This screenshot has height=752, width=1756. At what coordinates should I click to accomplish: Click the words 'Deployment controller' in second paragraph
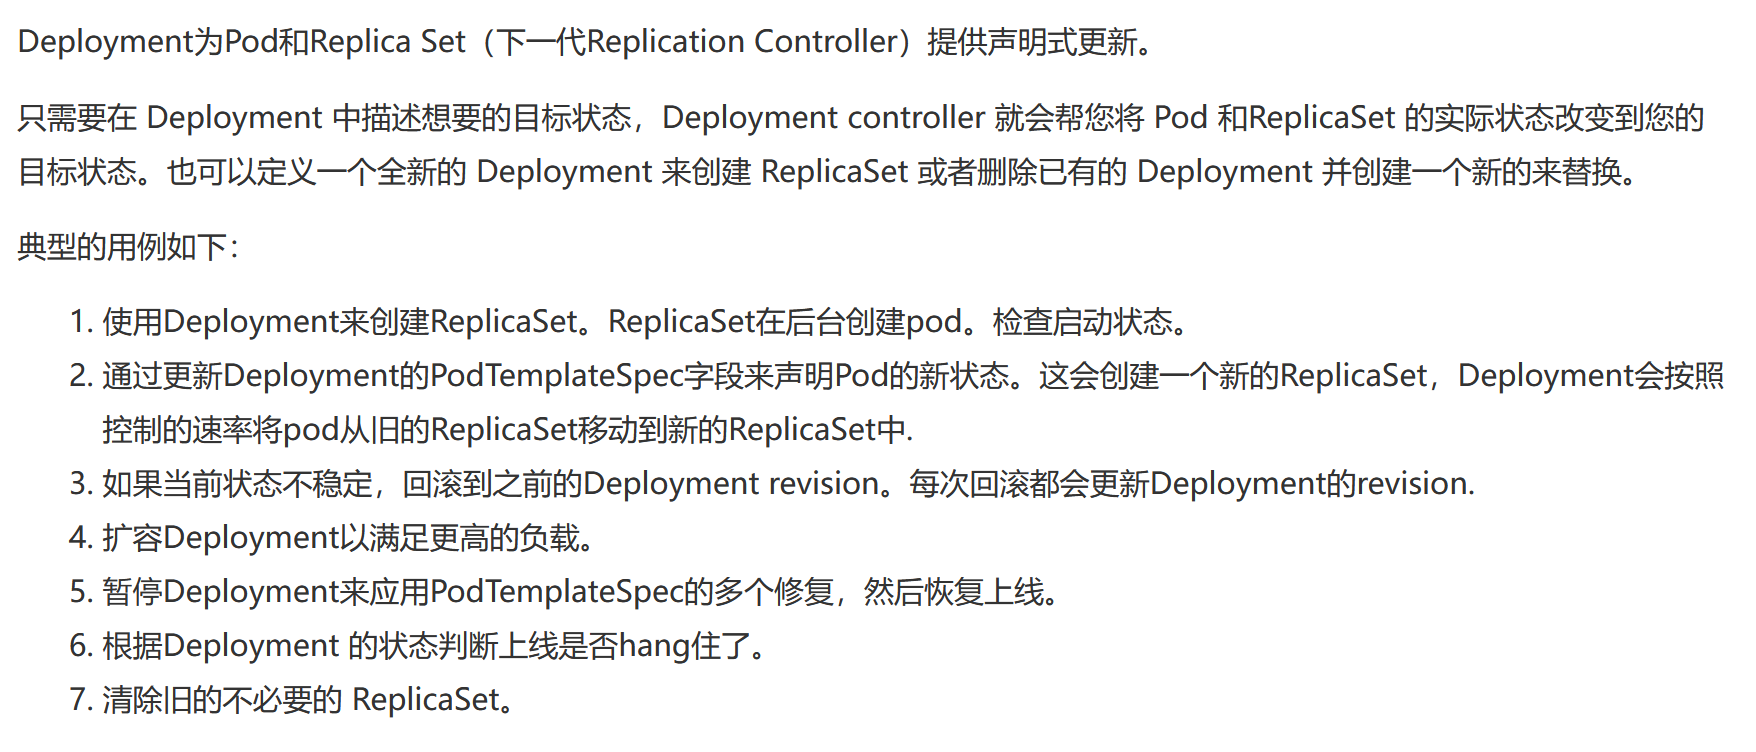824,118
